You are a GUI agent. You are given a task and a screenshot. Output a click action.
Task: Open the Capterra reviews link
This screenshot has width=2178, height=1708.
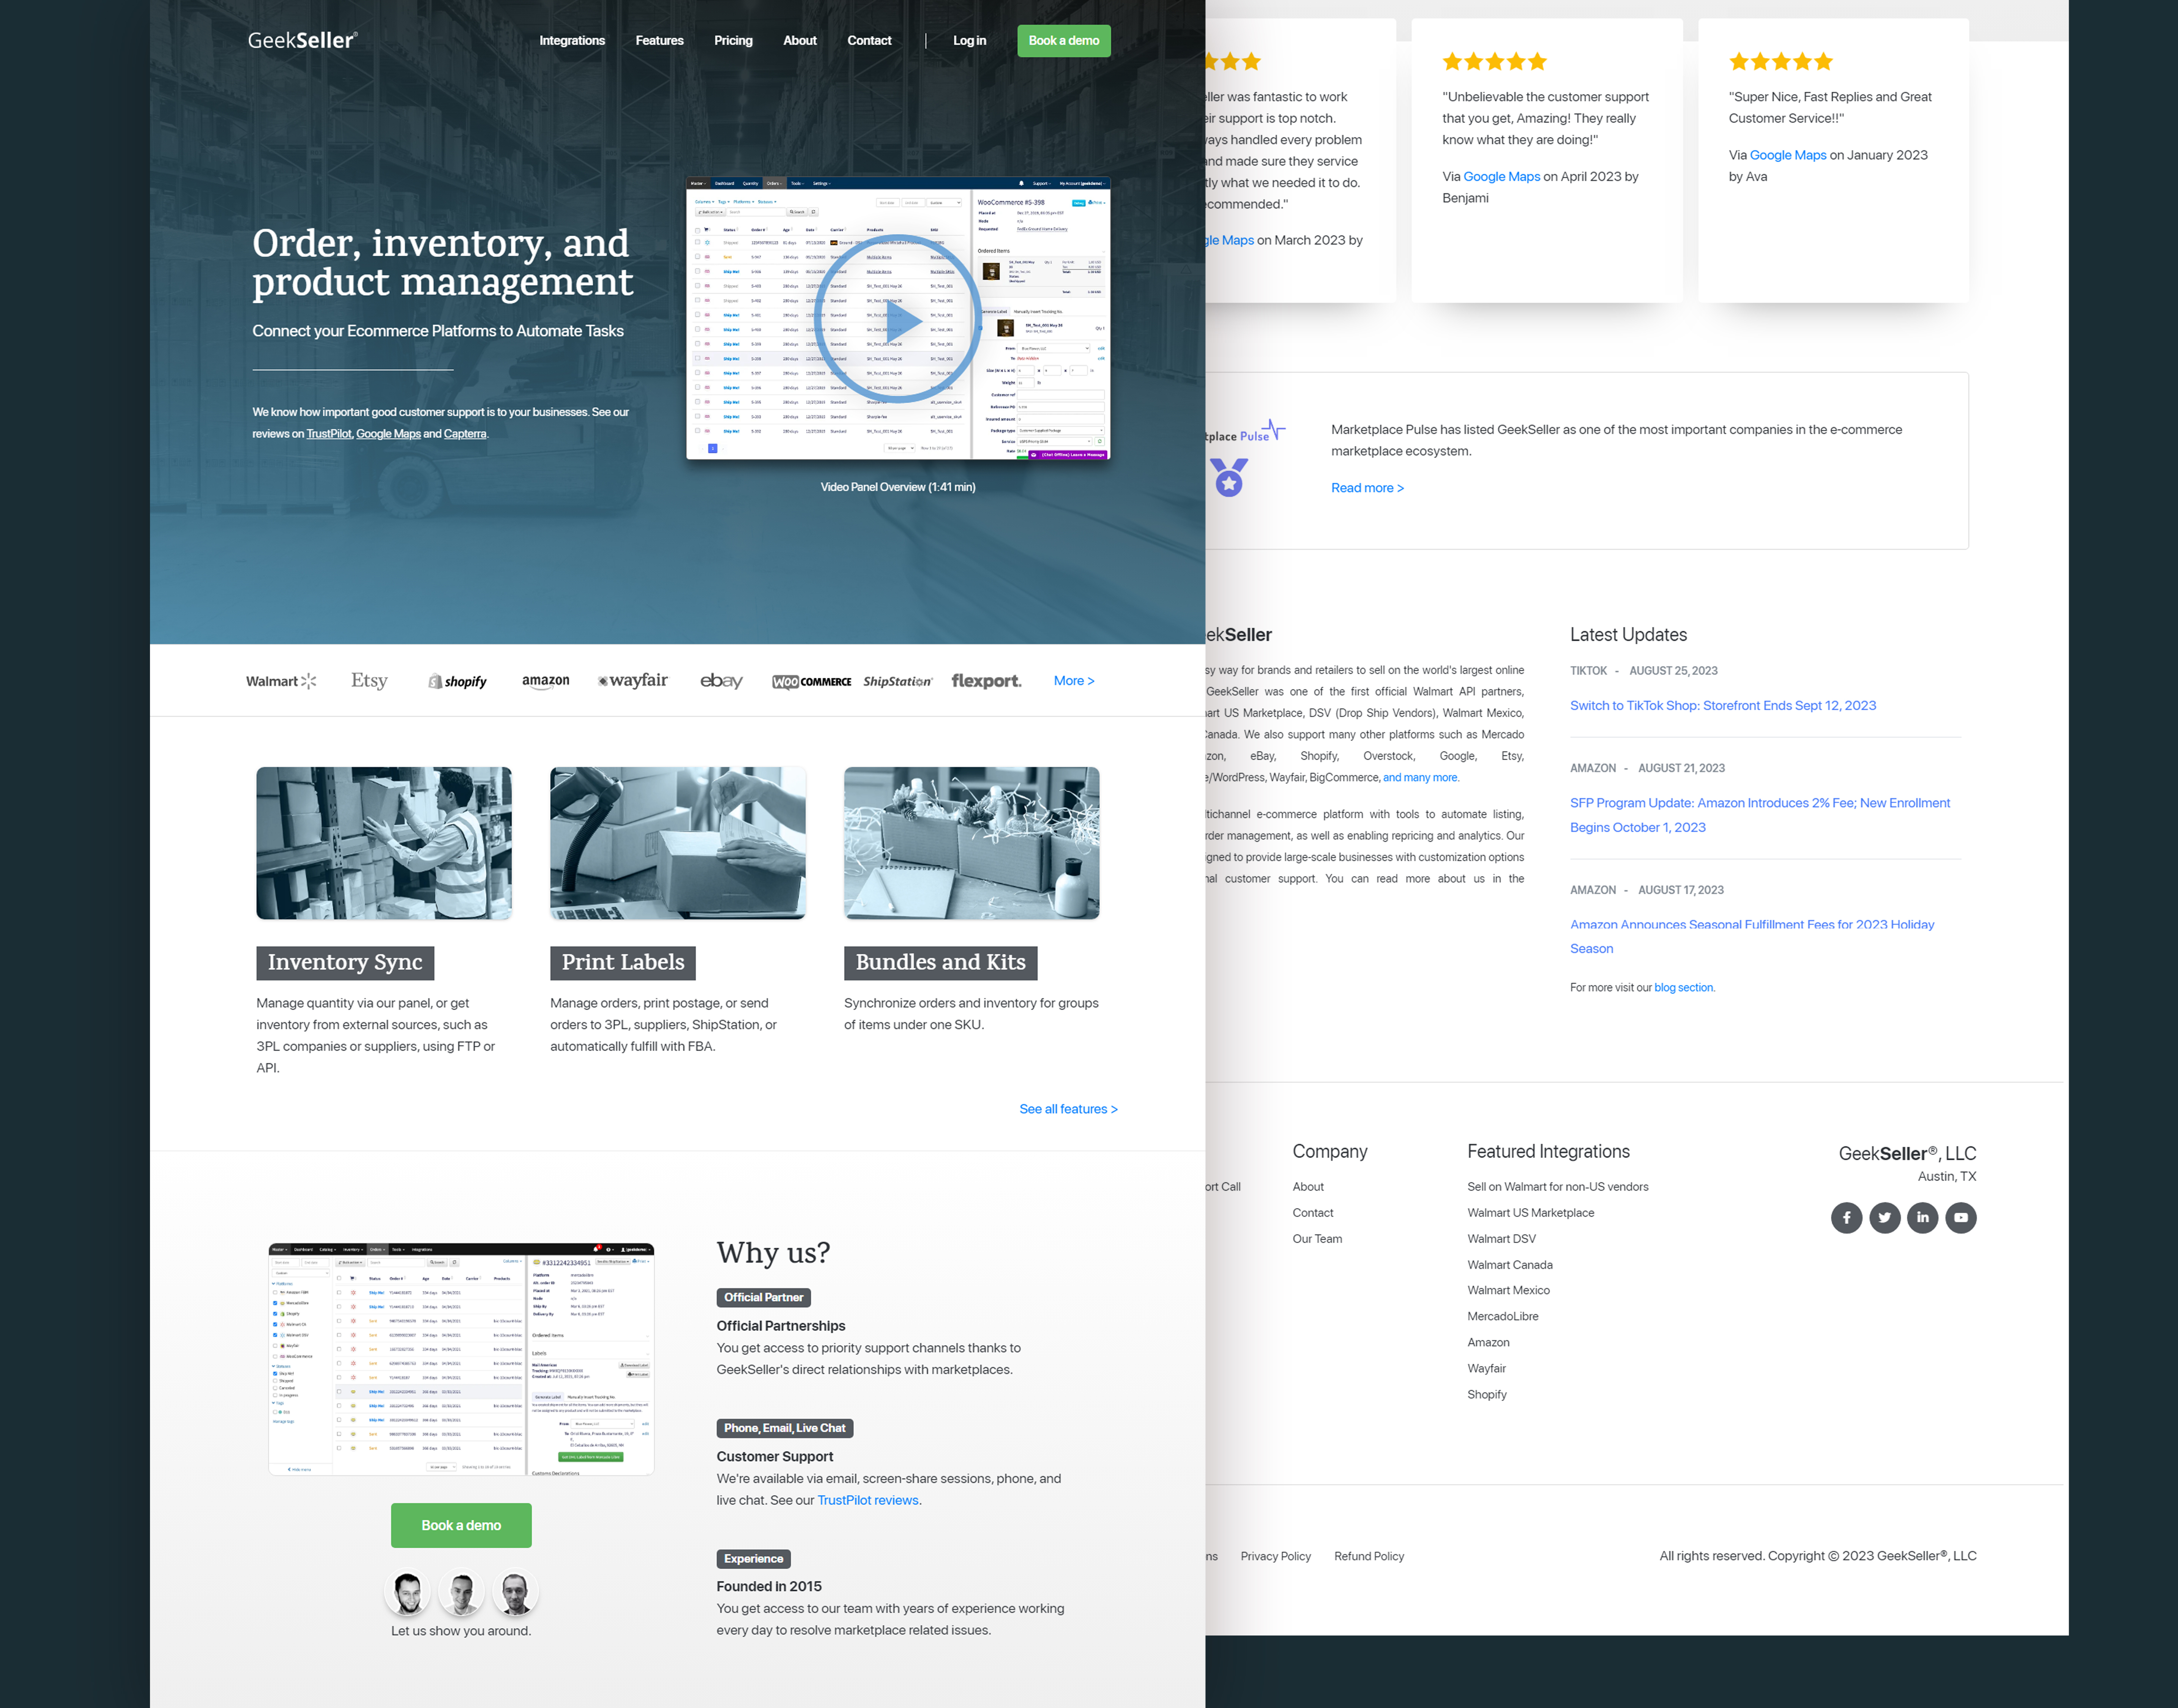(x=465, y=434)
